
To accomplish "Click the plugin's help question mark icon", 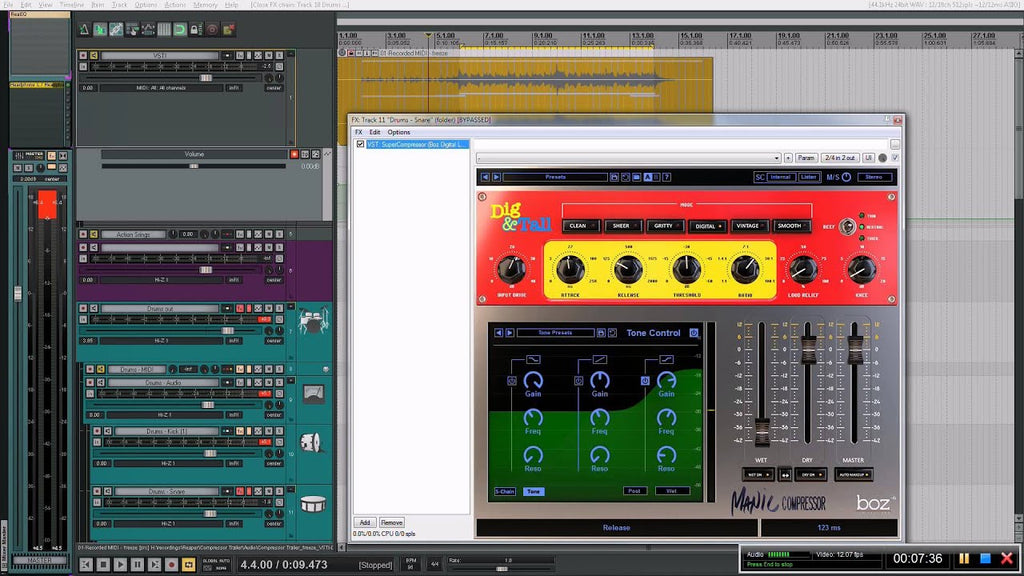I will [x=667, y=177].
